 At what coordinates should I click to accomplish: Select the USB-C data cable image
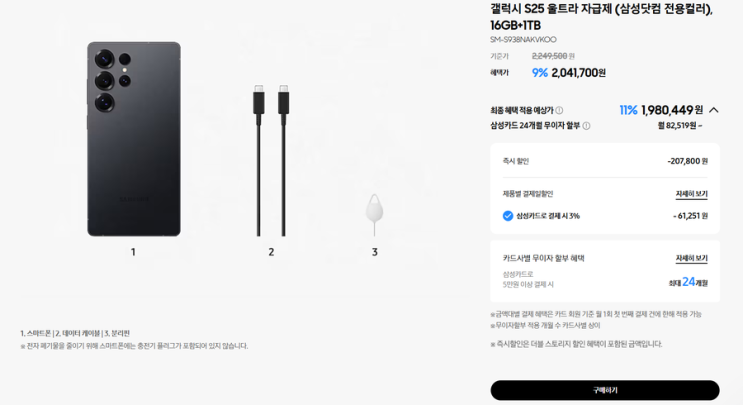[271, 161]
